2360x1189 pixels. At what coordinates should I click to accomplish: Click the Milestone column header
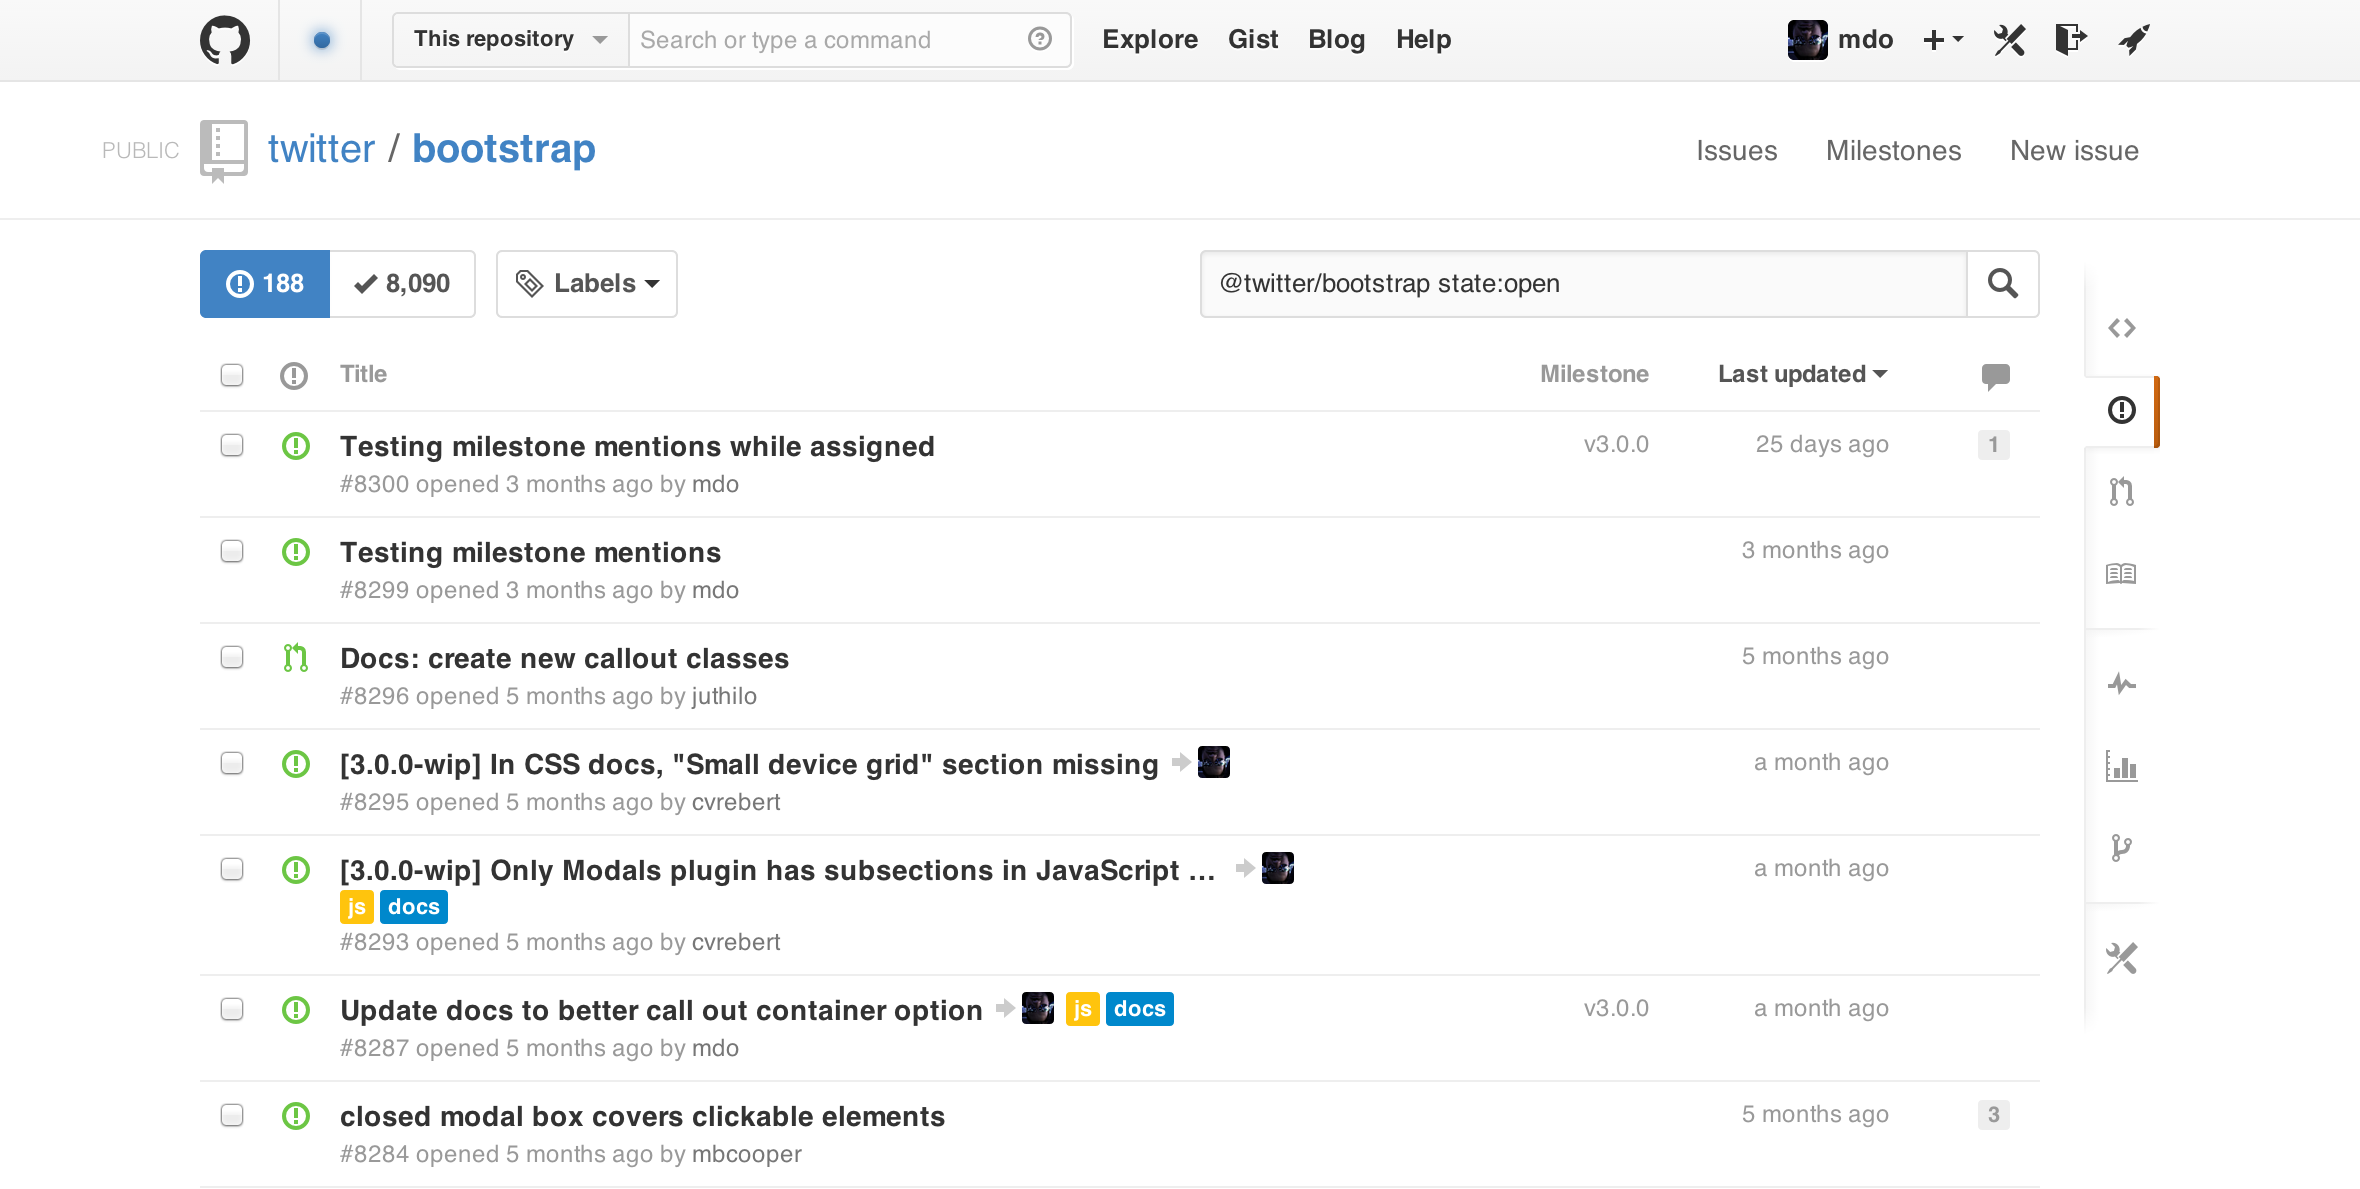pyautogui.click(x=1594, y=374)
